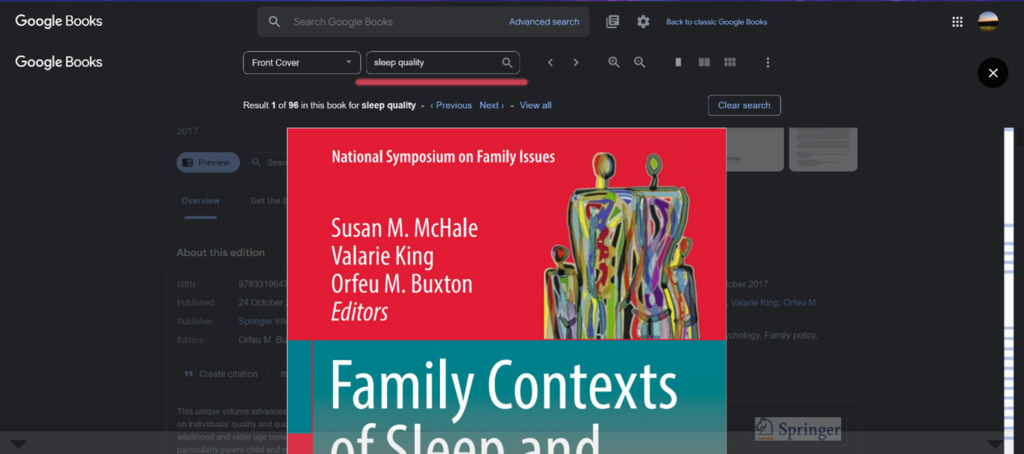Click the Previous search result link
Viewport: 1024px width, 454px height.
coord(451,105)
